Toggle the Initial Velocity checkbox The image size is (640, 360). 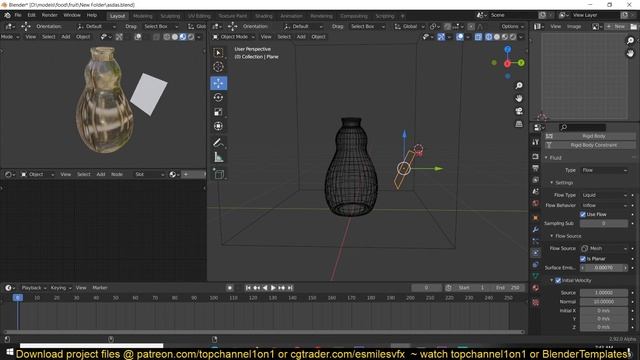point(558,280)
